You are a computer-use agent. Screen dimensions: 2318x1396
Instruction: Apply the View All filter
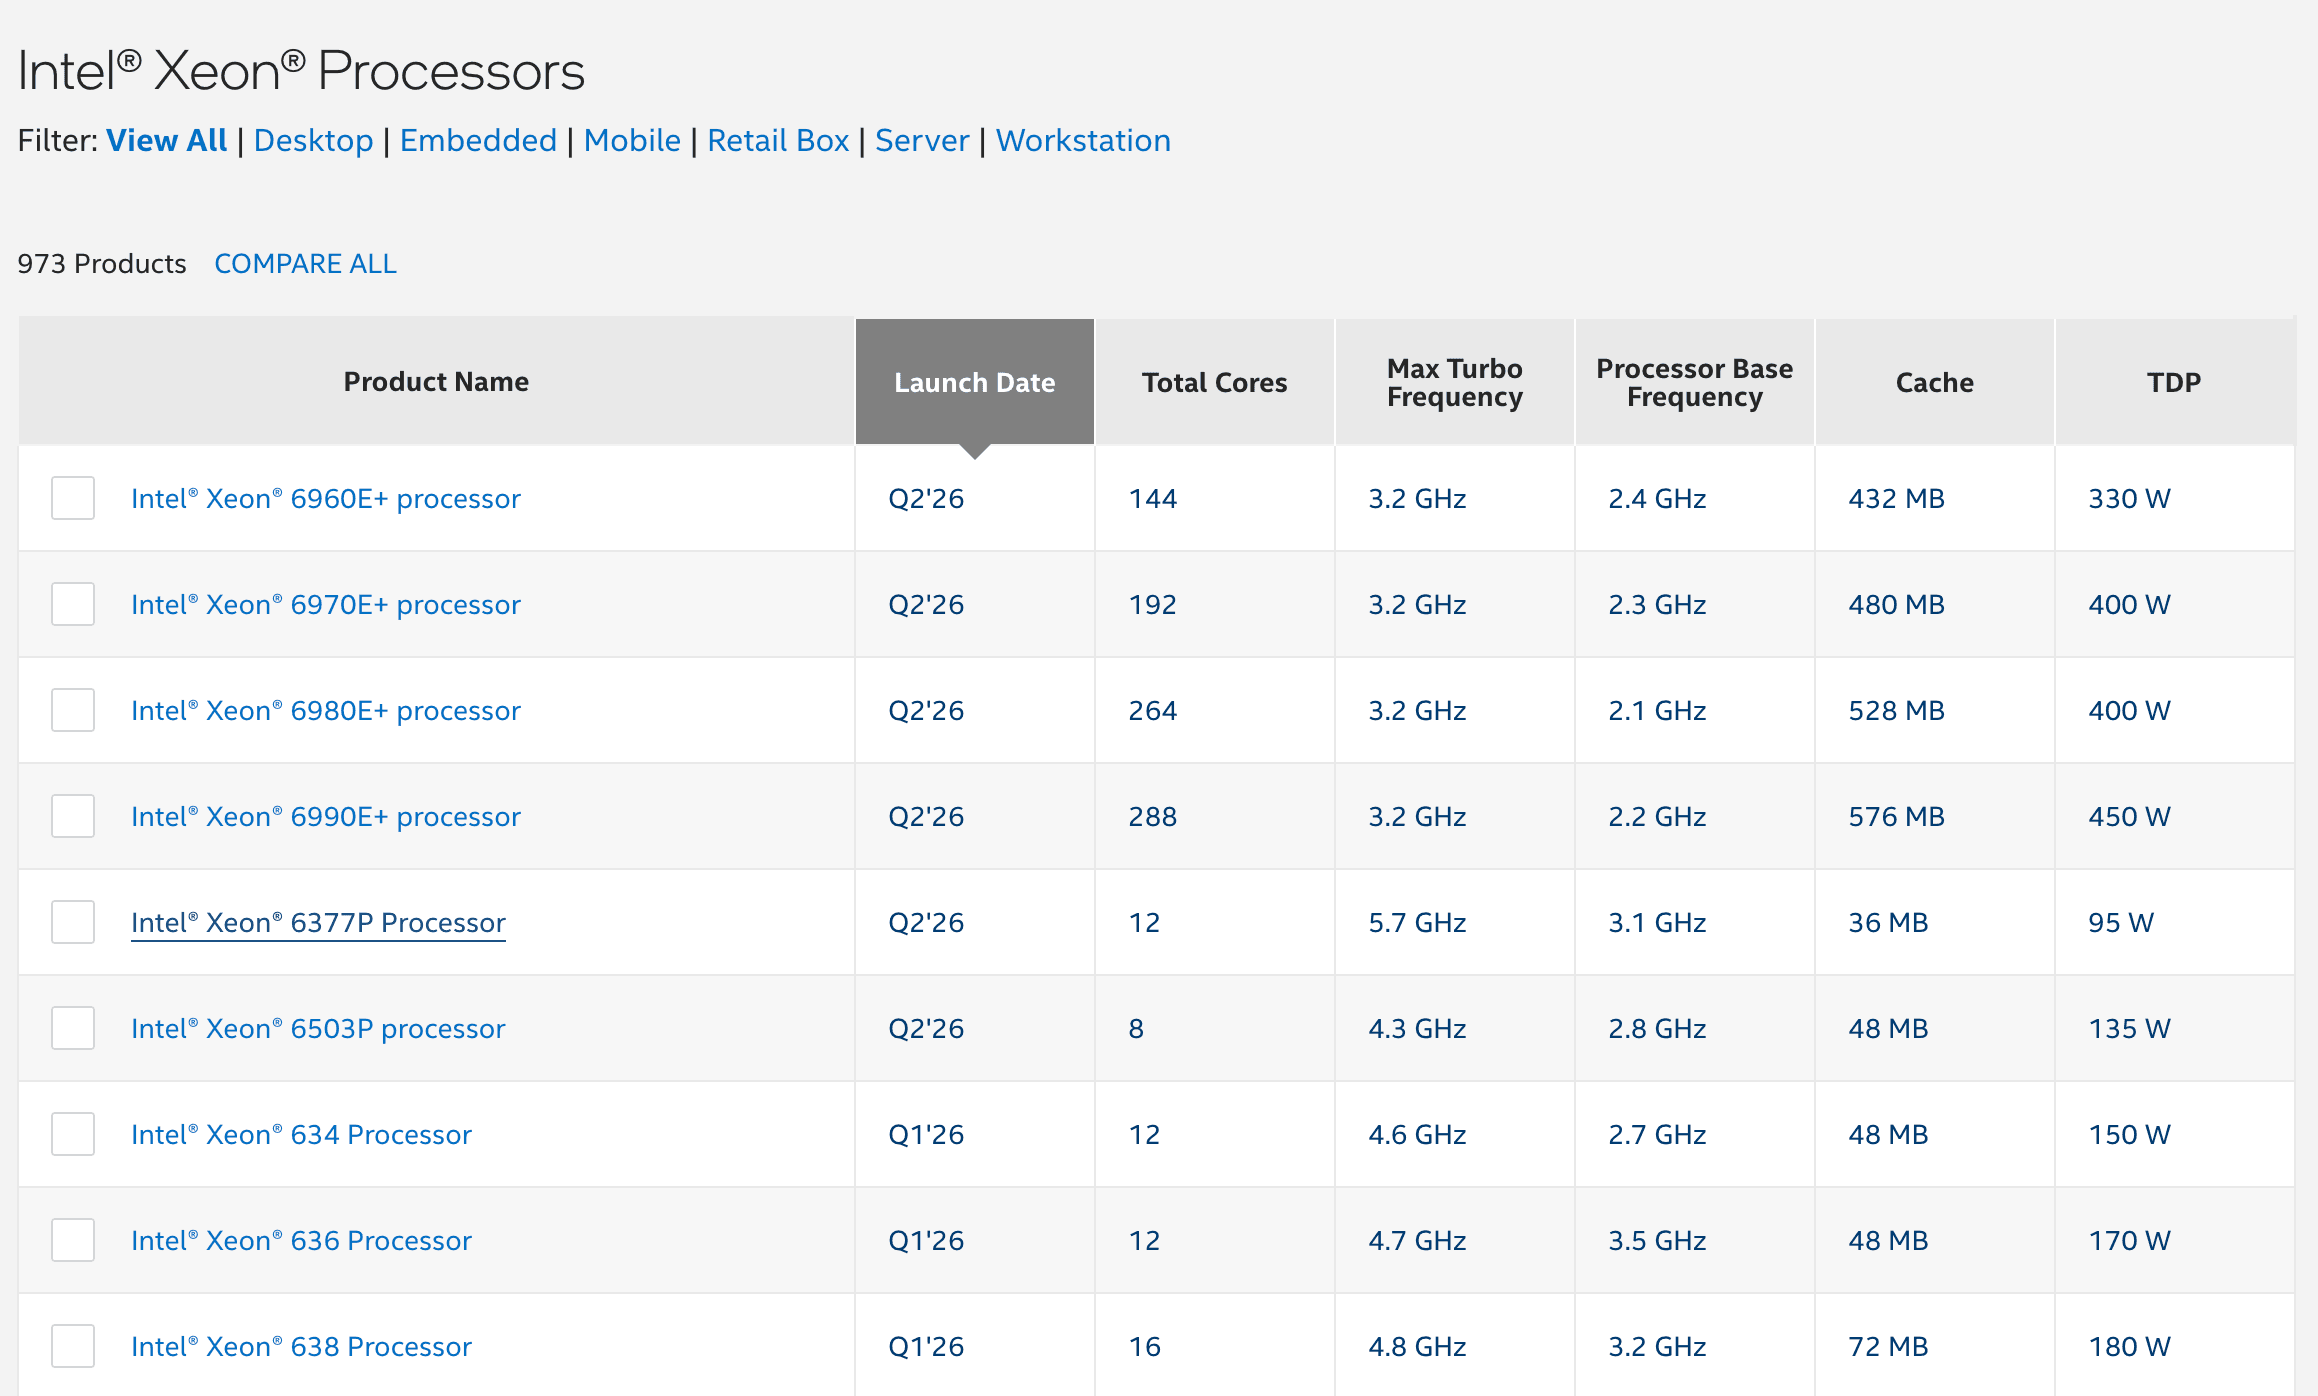coord(167,140)
